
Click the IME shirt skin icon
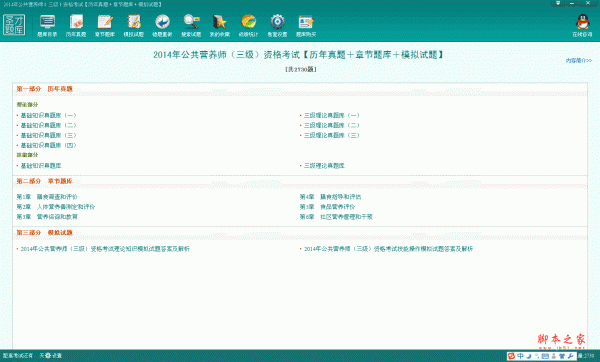pos(562,356)
